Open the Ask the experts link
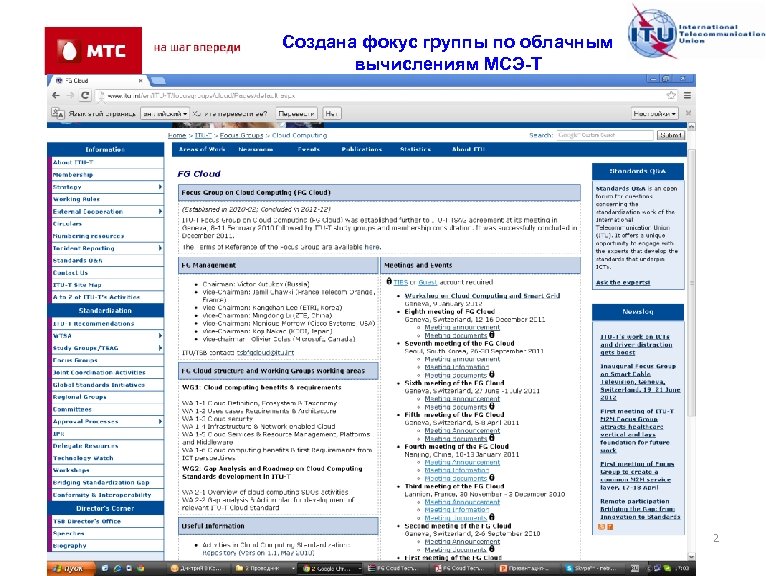 coord(622,282)
